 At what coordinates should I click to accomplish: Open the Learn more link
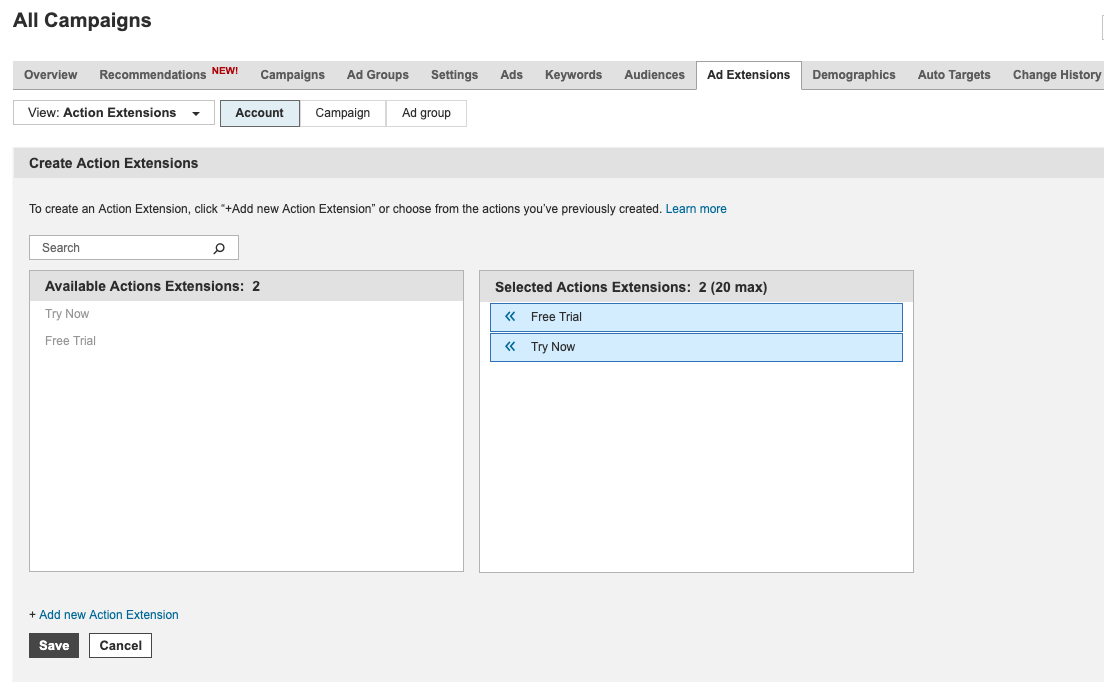coord(696,208)
